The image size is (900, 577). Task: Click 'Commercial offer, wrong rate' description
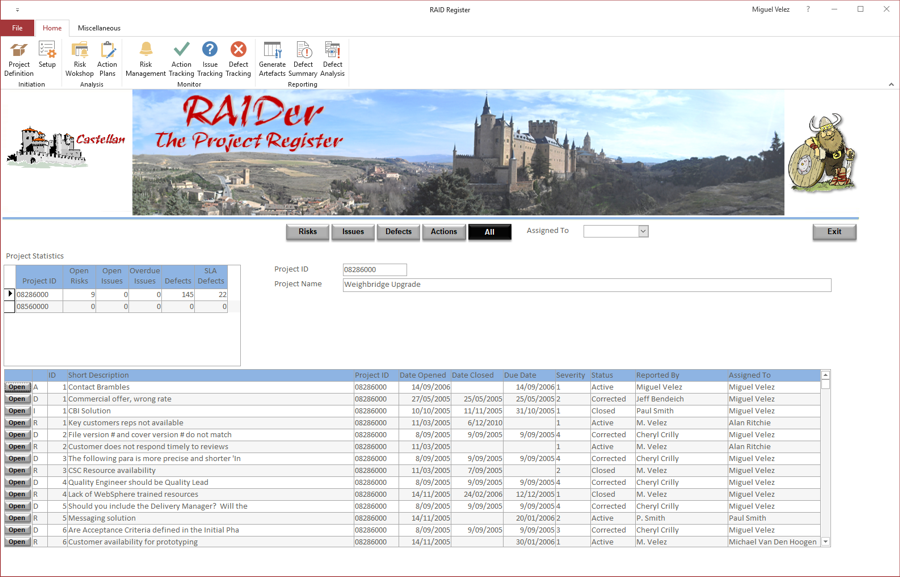(120, 399)
